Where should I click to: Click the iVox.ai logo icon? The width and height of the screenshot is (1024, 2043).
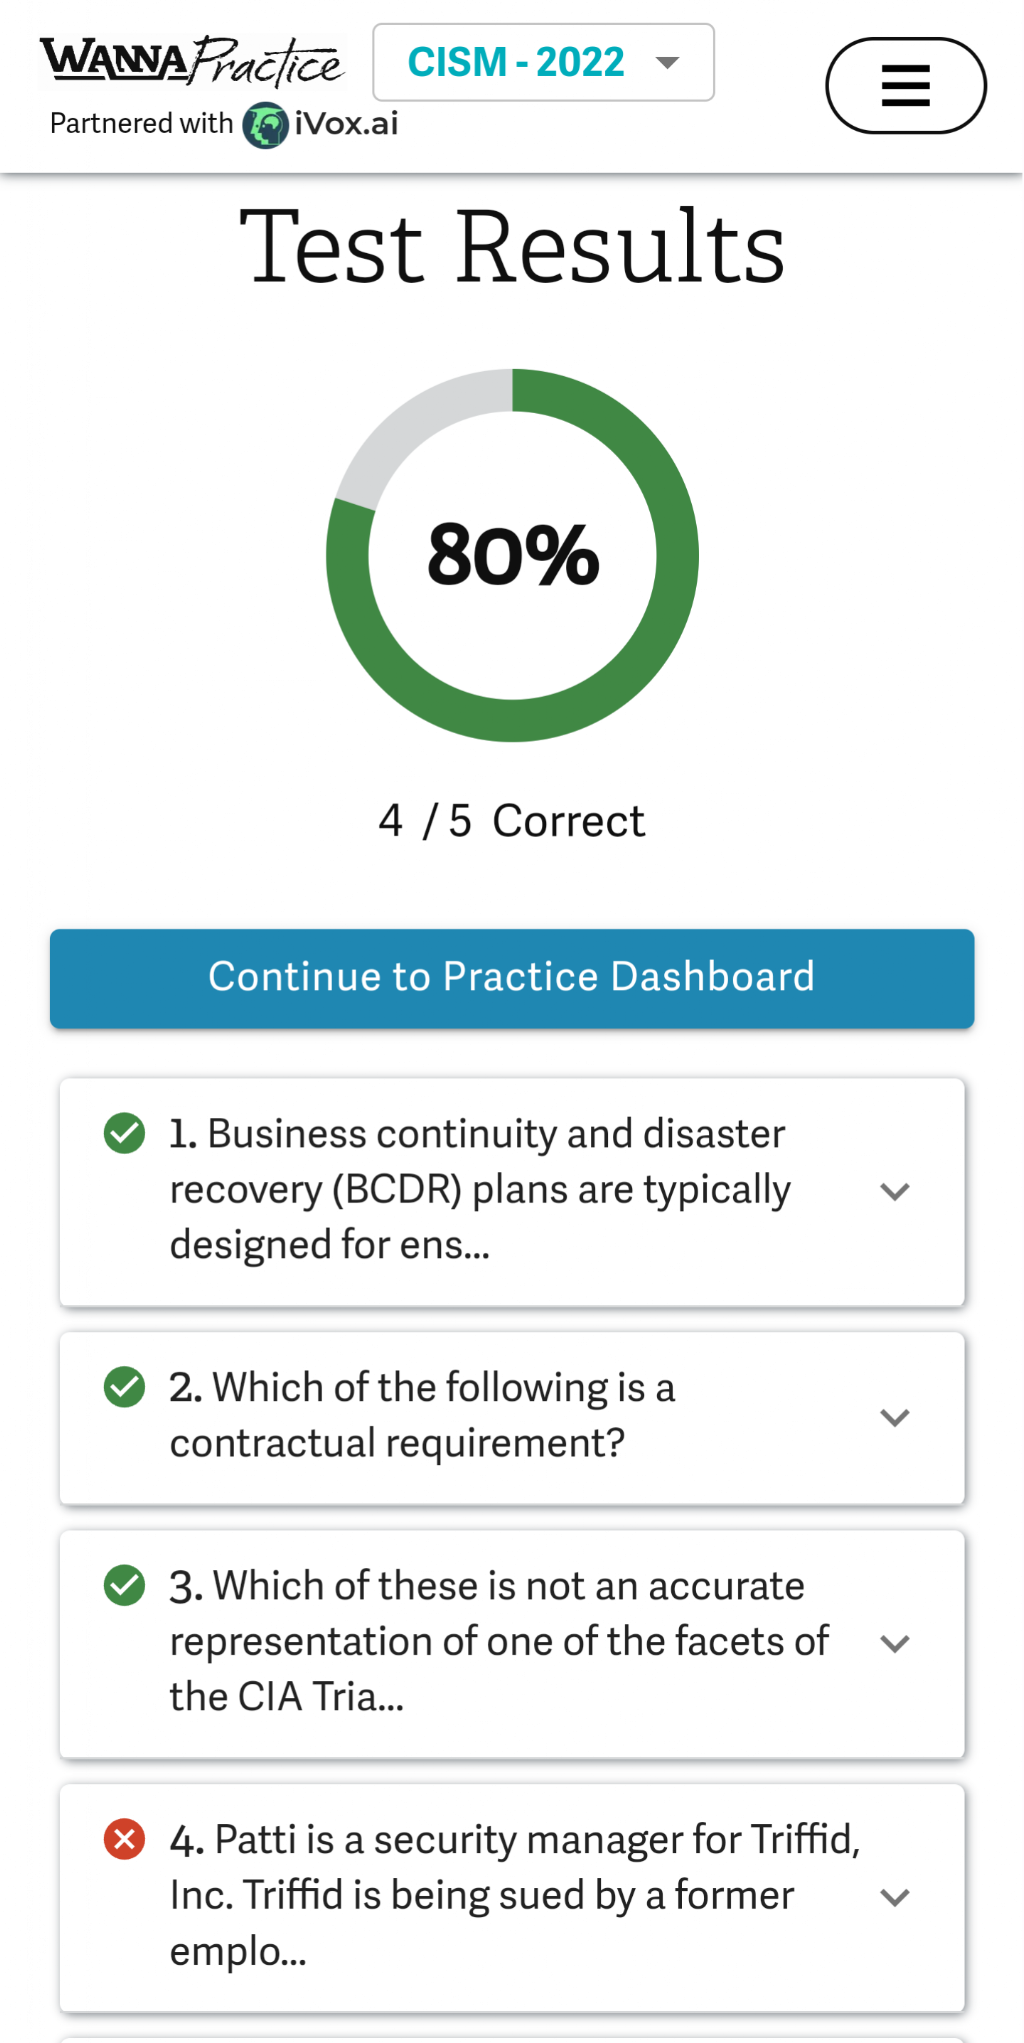pos(266,125)
